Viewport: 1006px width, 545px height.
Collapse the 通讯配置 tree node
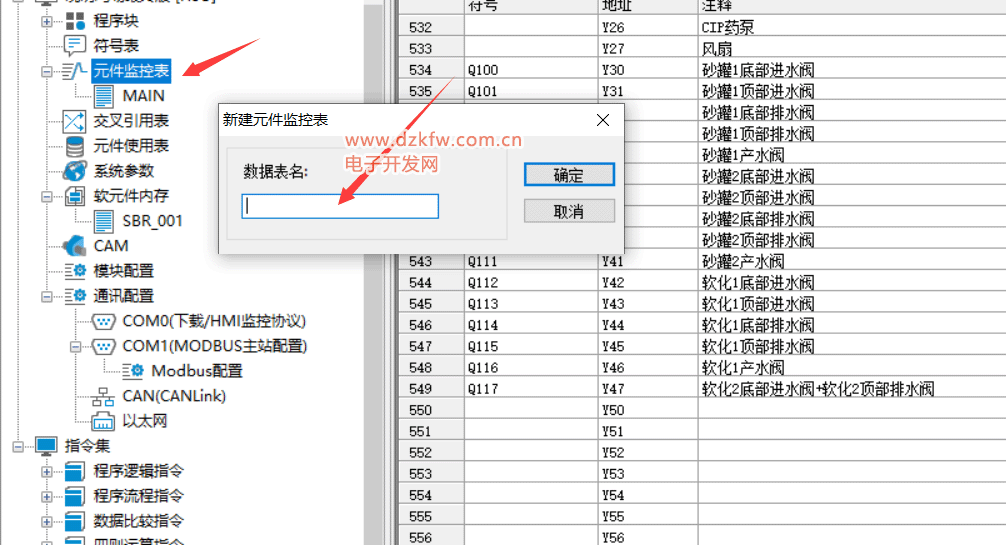click(47, 296)
